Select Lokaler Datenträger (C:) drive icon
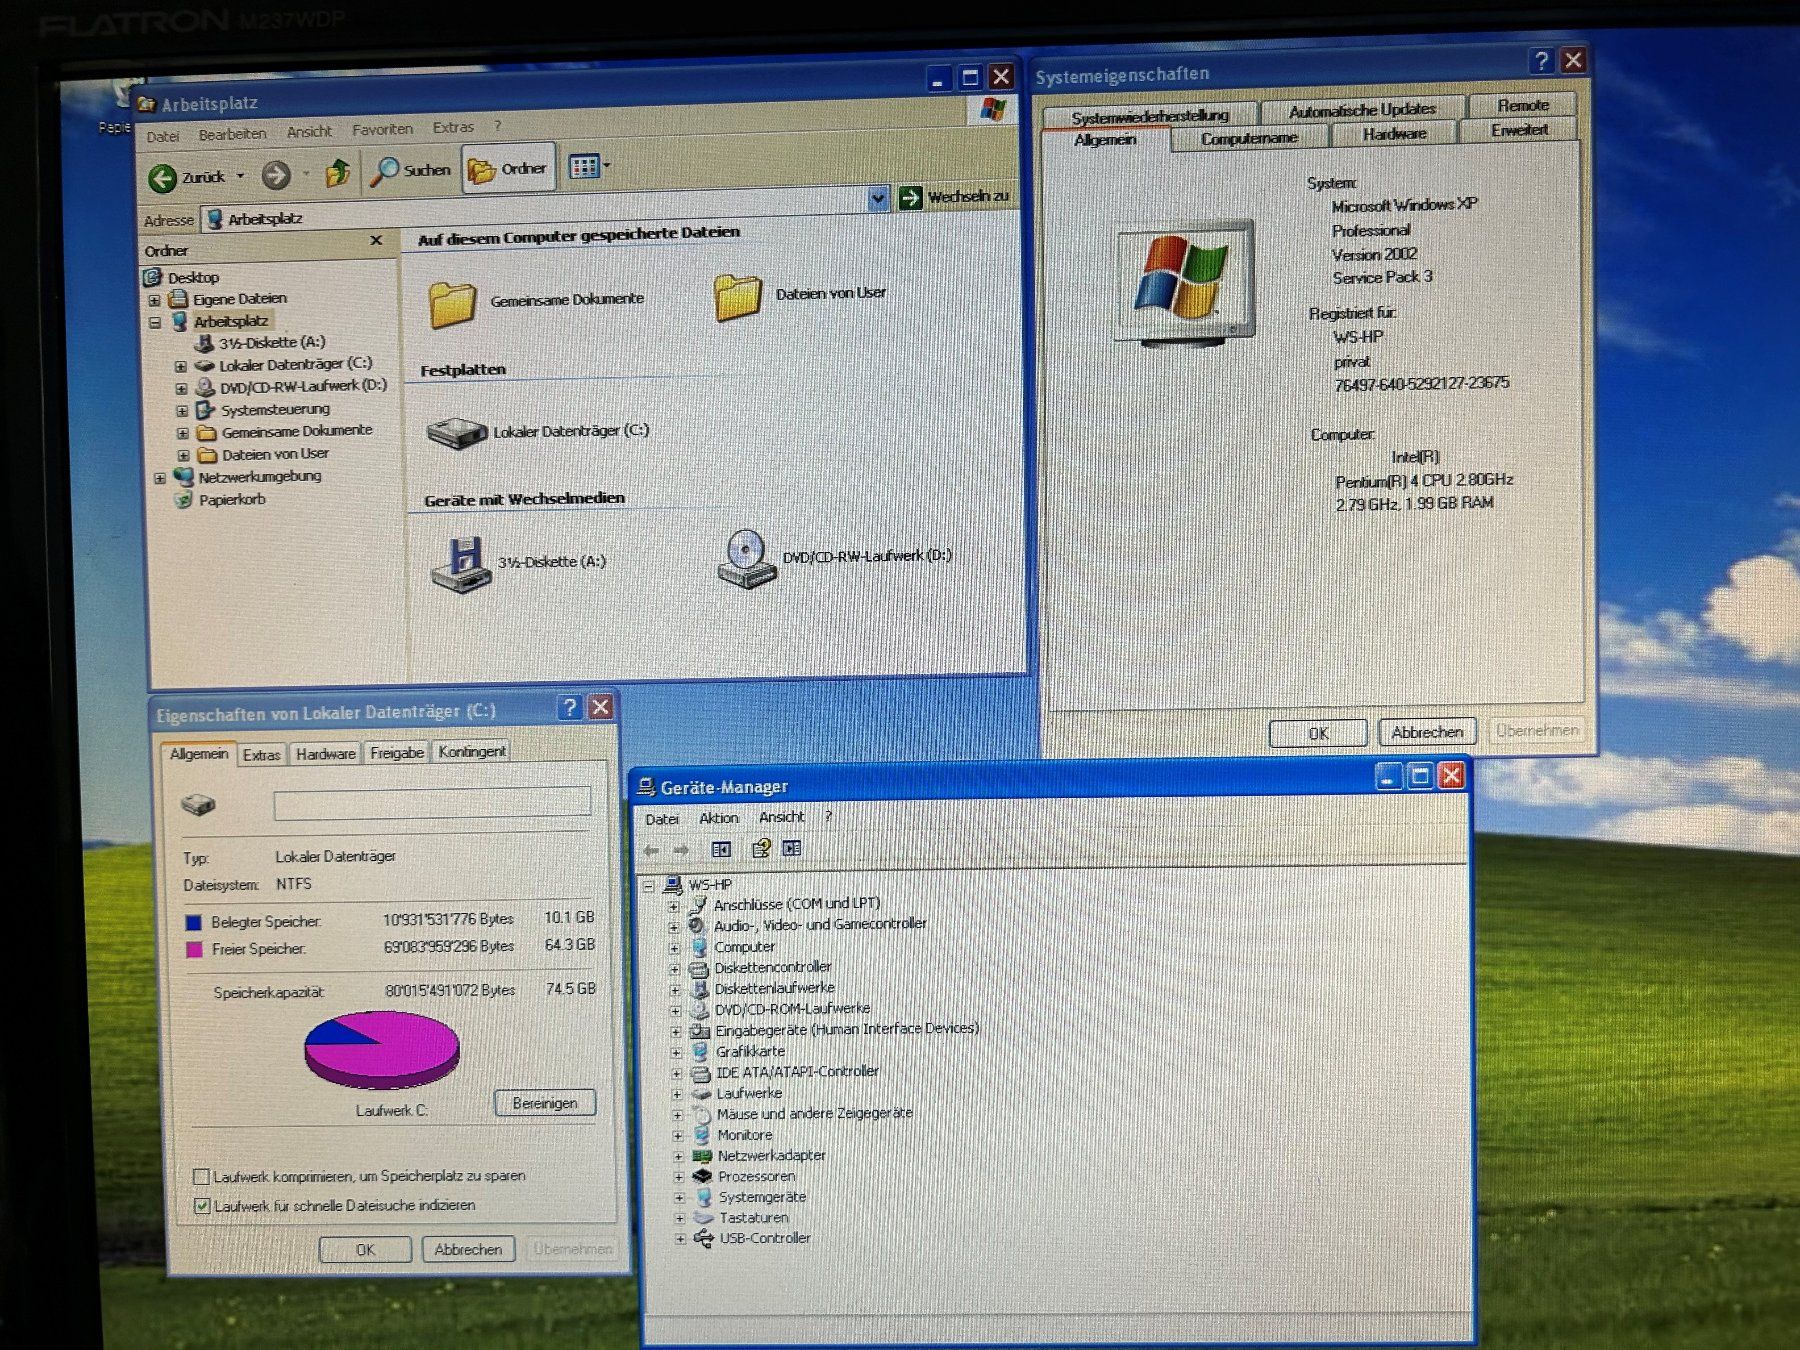Viewport: 1800px width, 1350px height. [457, 432]
